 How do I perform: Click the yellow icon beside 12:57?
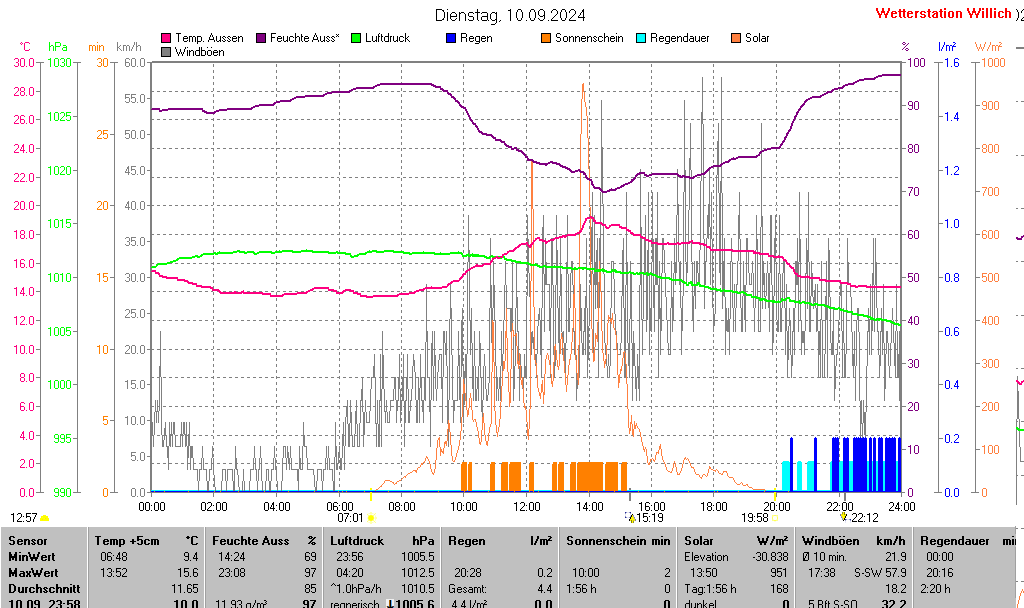coord(44,518)
